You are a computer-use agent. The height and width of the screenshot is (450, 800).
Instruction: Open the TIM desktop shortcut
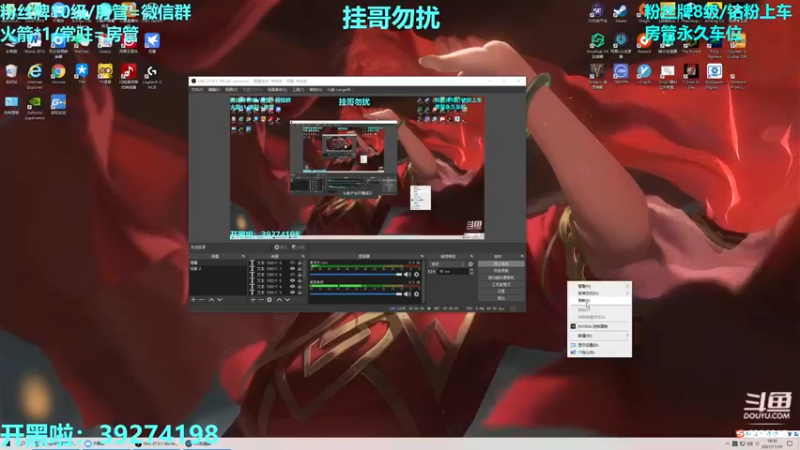tap(82, 73)
